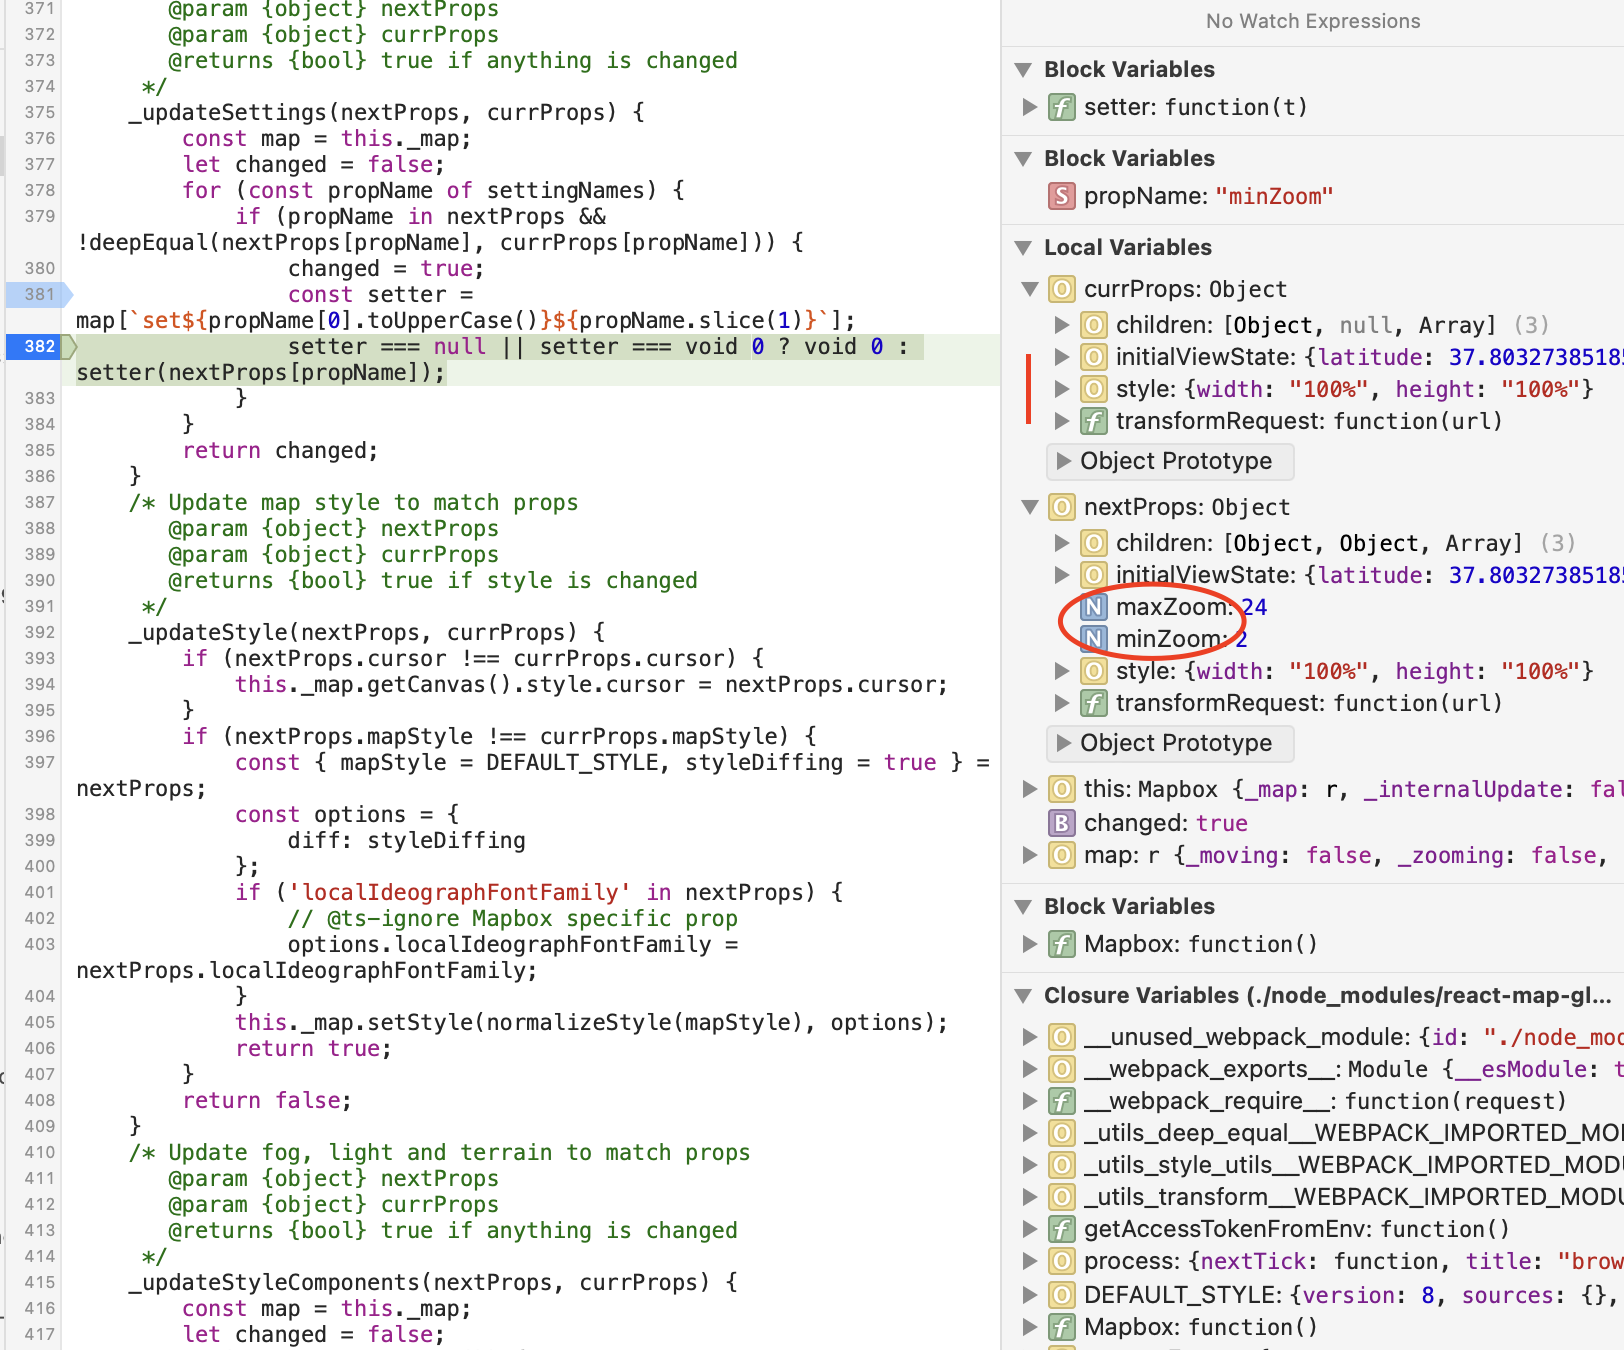Set a breakpoint on line 395 gutter
Screen dimensions: 1624x1350
point(38,710)
